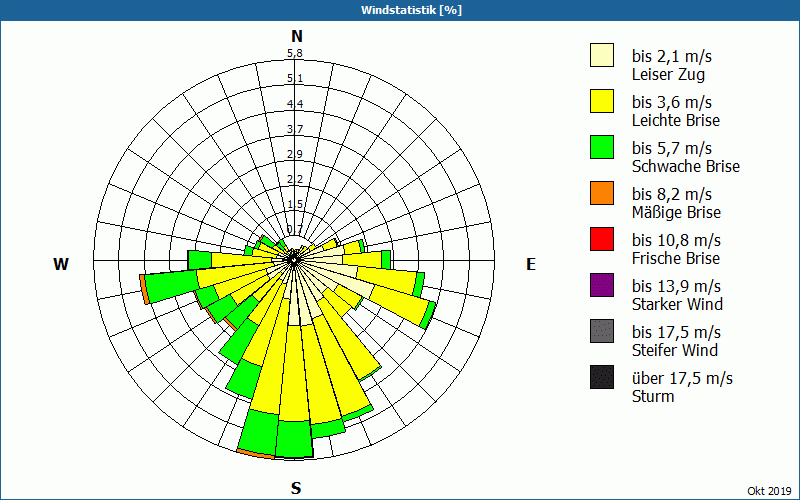Click the '0,7' ring scale value
Image resolution: width=800 pixels, height=500 pixels.
click(295, 229)
